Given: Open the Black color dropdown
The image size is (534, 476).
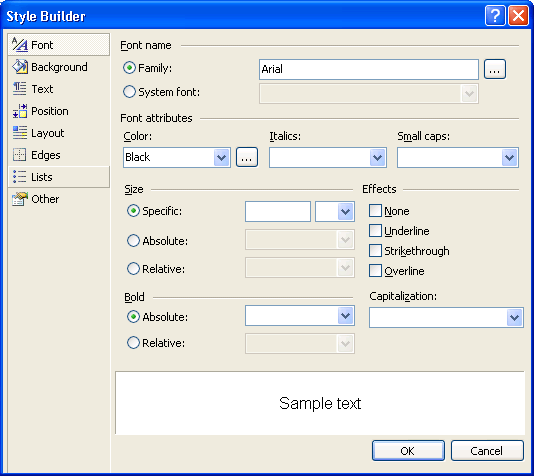Looking at the screenshot, I should pos(177,157).
